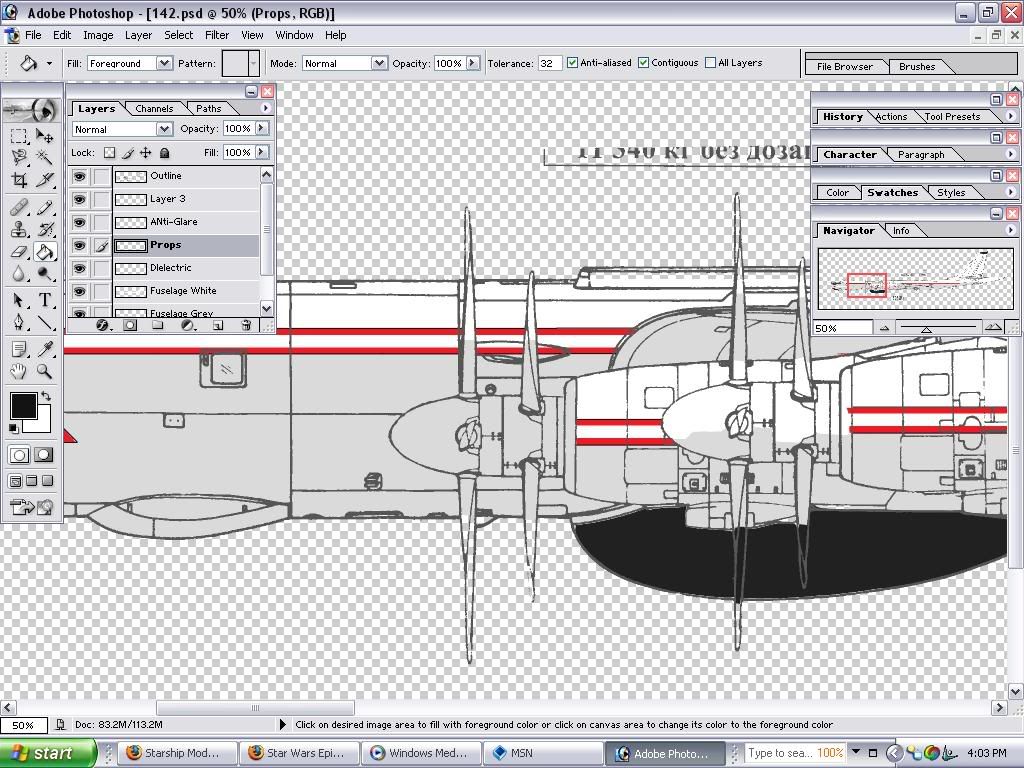Pick the History Brush tool
Screen dimensions: 1024x768
[44, 229]
